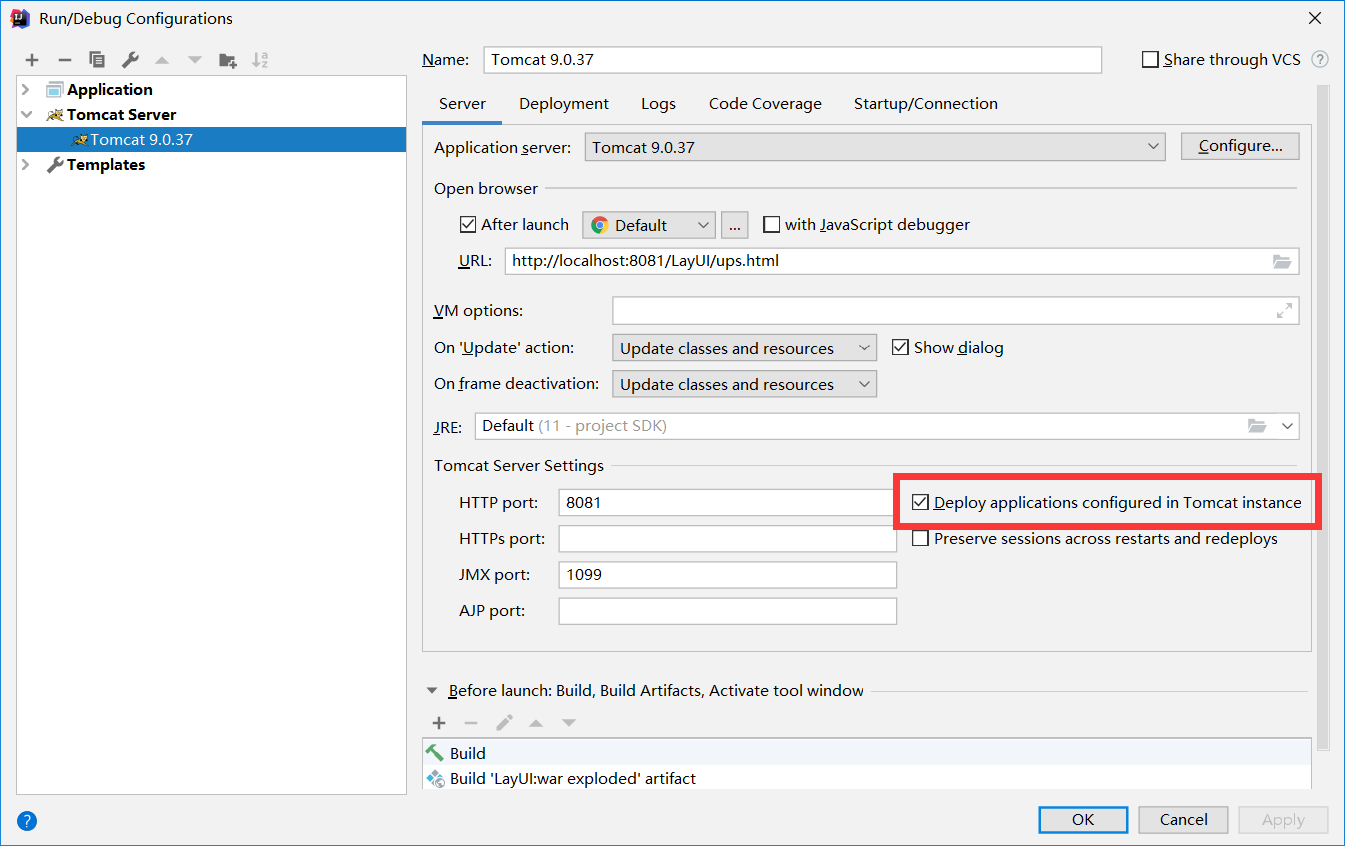The image size is (1345, 846).
Task: Click the OK button
Action: point(1083,820)
